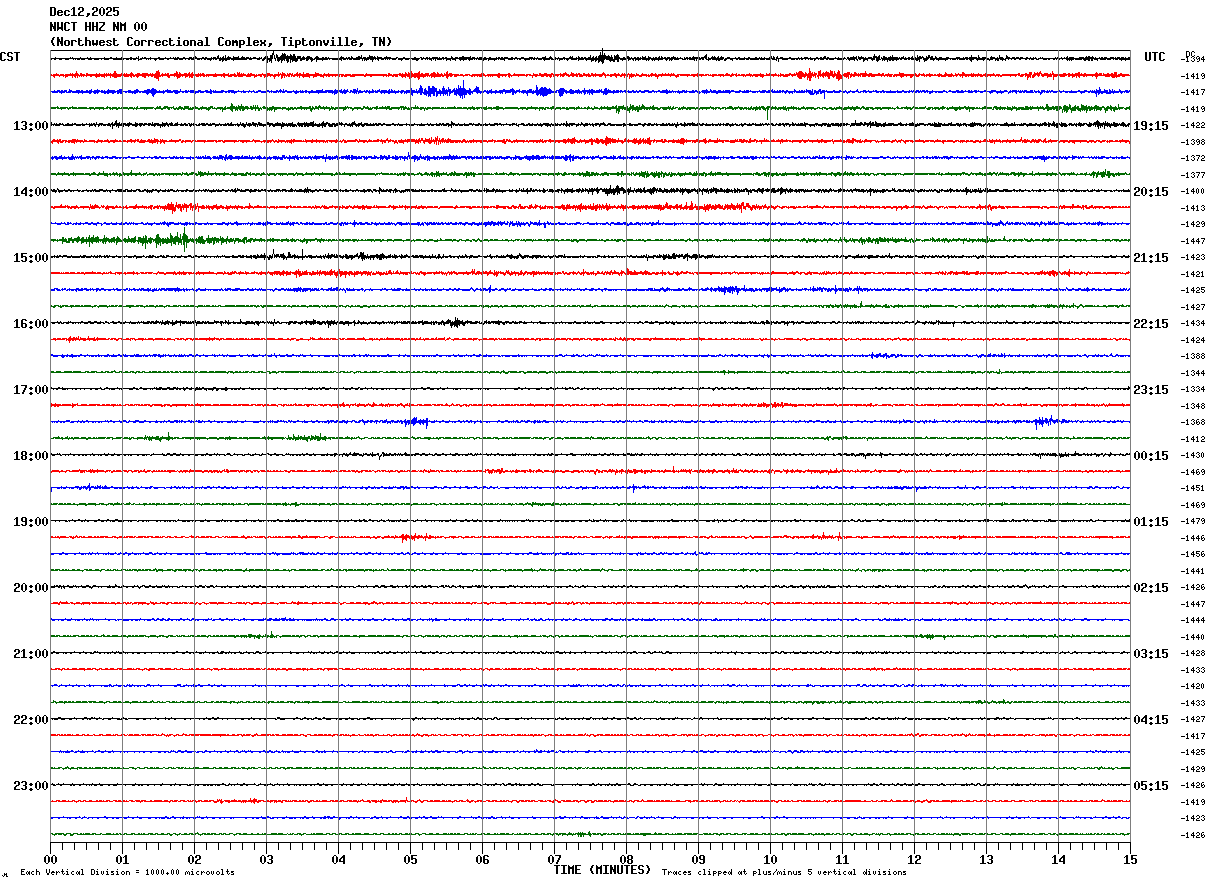Click minute tick label '00' on x-axis

(50, 859)
